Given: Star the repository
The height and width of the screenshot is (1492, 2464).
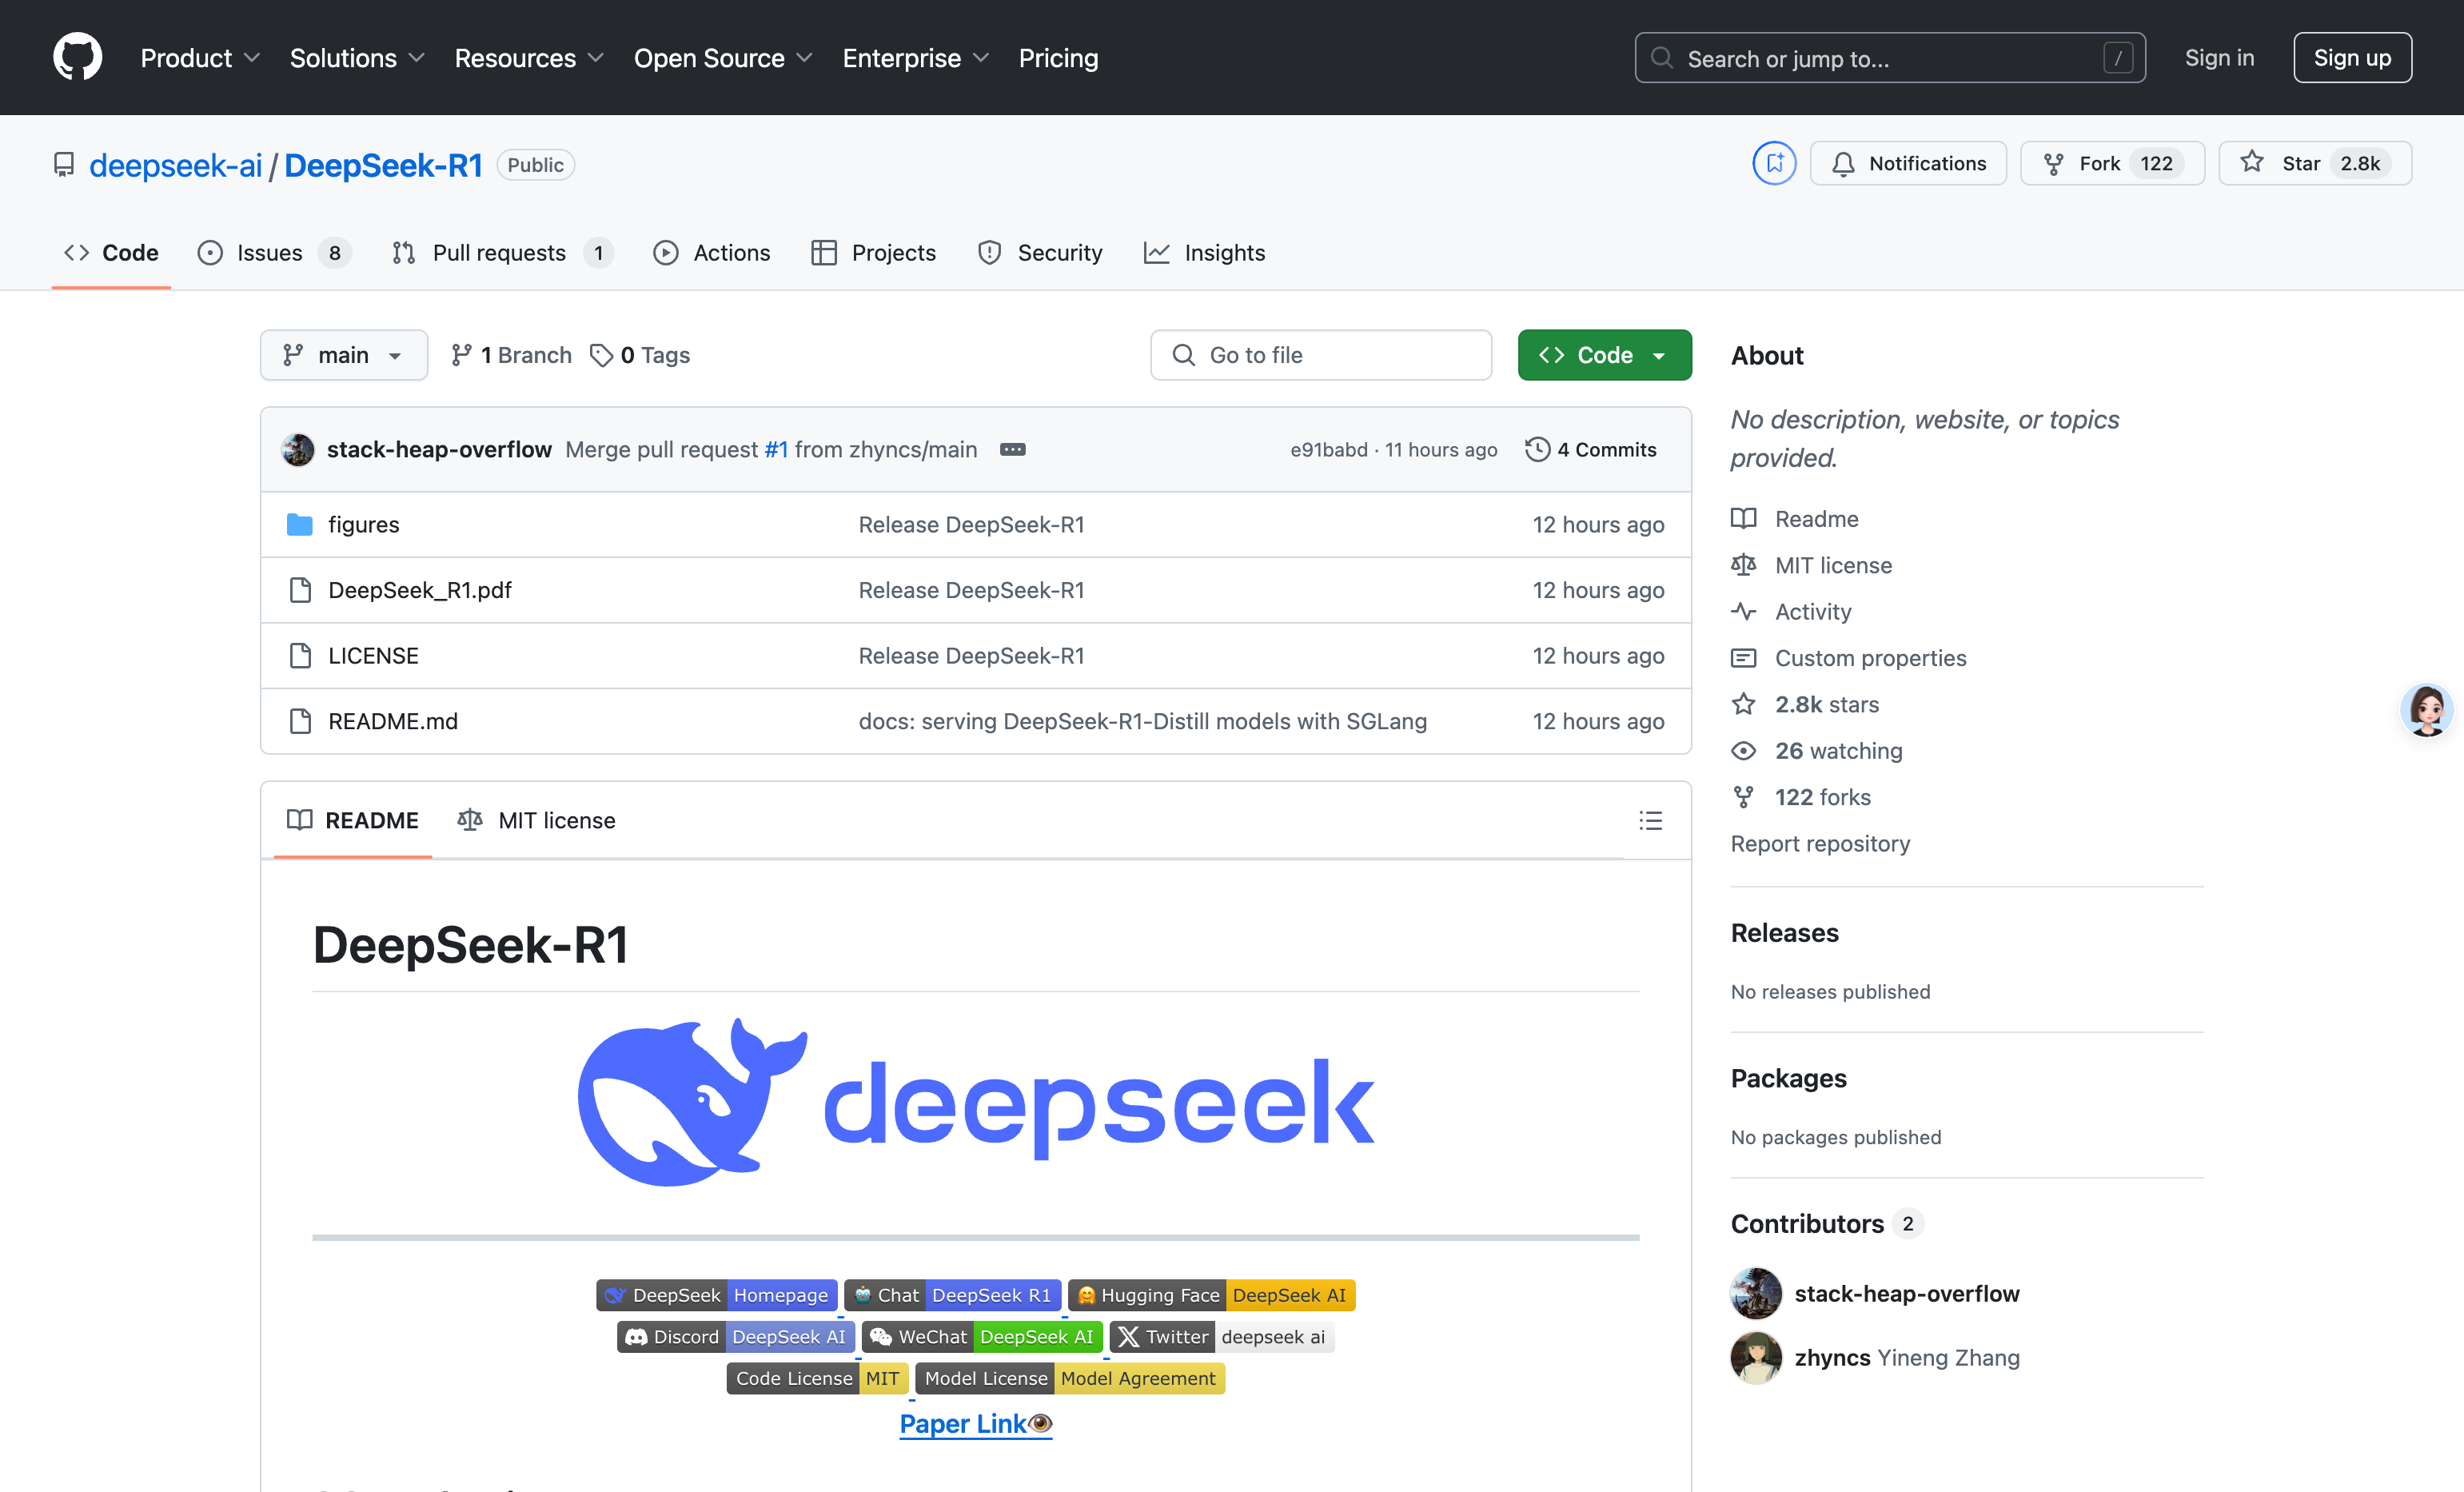Looking at the screenshot, I should (x=2315, y=163).
